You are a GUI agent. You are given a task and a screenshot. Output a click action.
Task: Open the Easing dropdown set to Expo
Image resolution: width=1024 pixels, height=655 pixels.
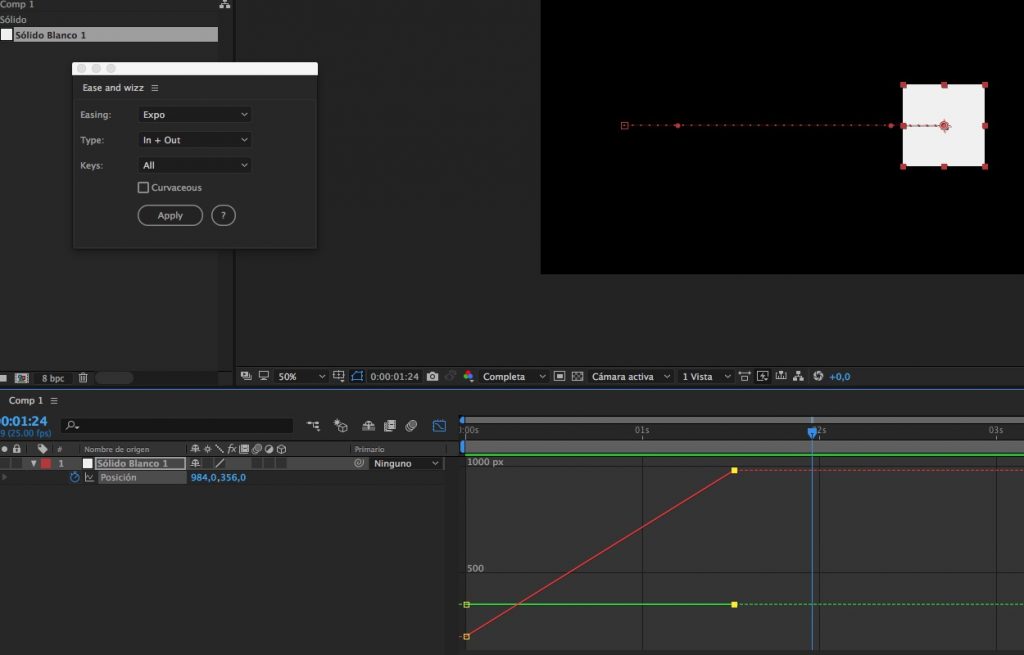tap(194, 115)
